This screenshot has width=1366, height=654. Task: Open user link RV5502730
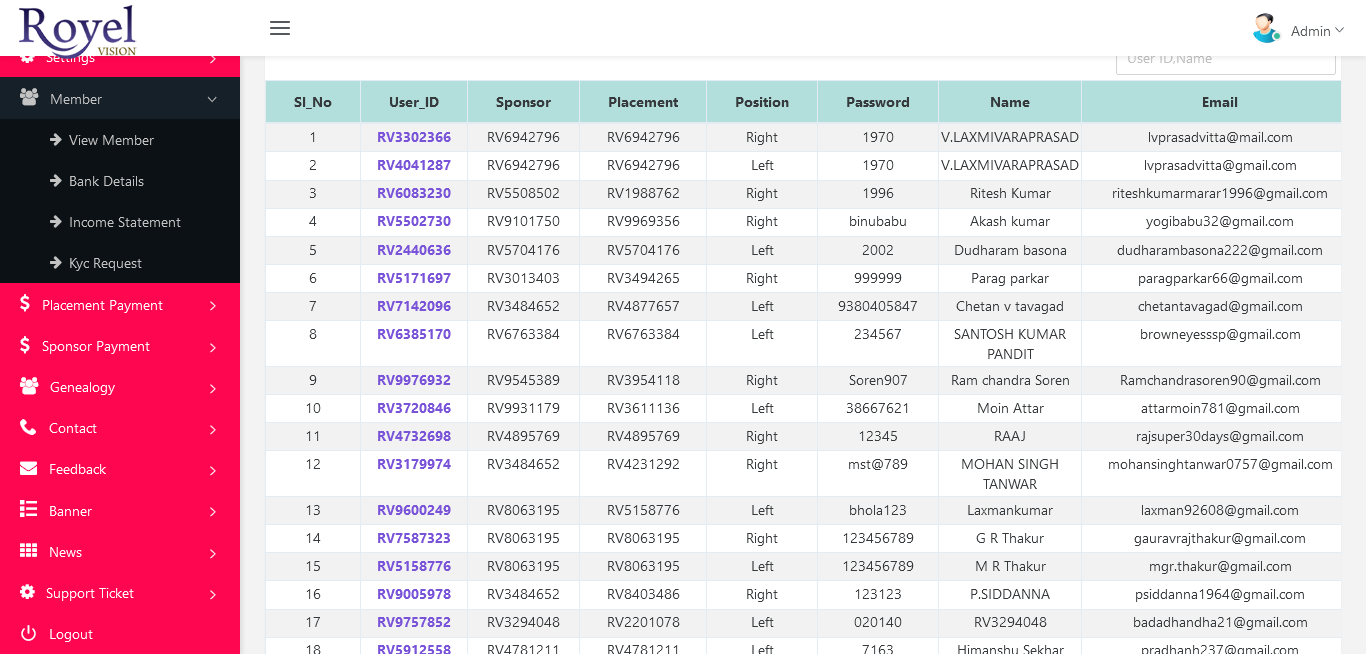414,221
